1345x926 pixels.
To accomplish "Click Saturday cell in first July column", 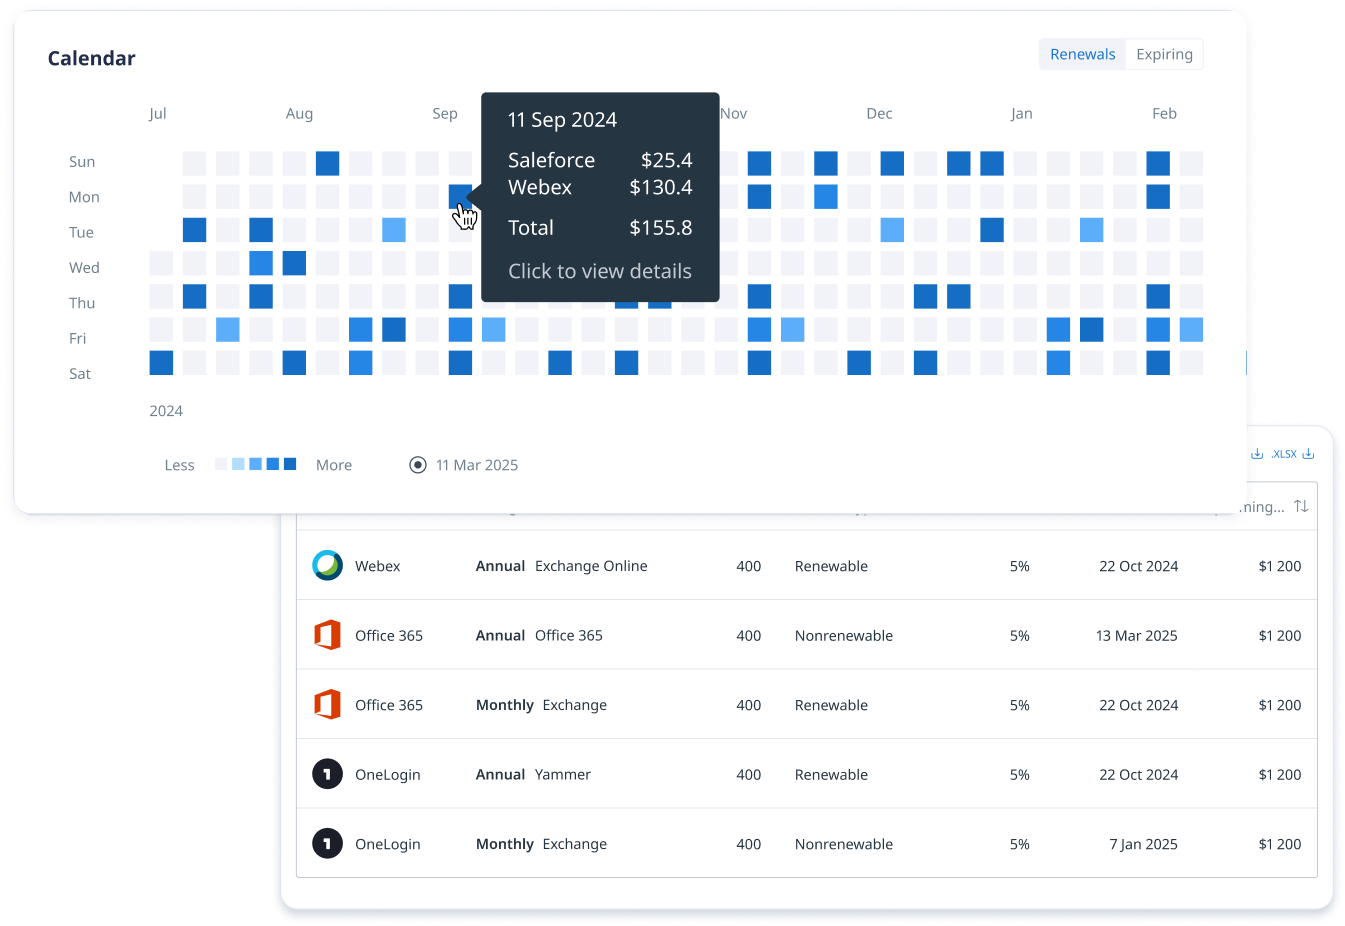I will coord(161,362).
